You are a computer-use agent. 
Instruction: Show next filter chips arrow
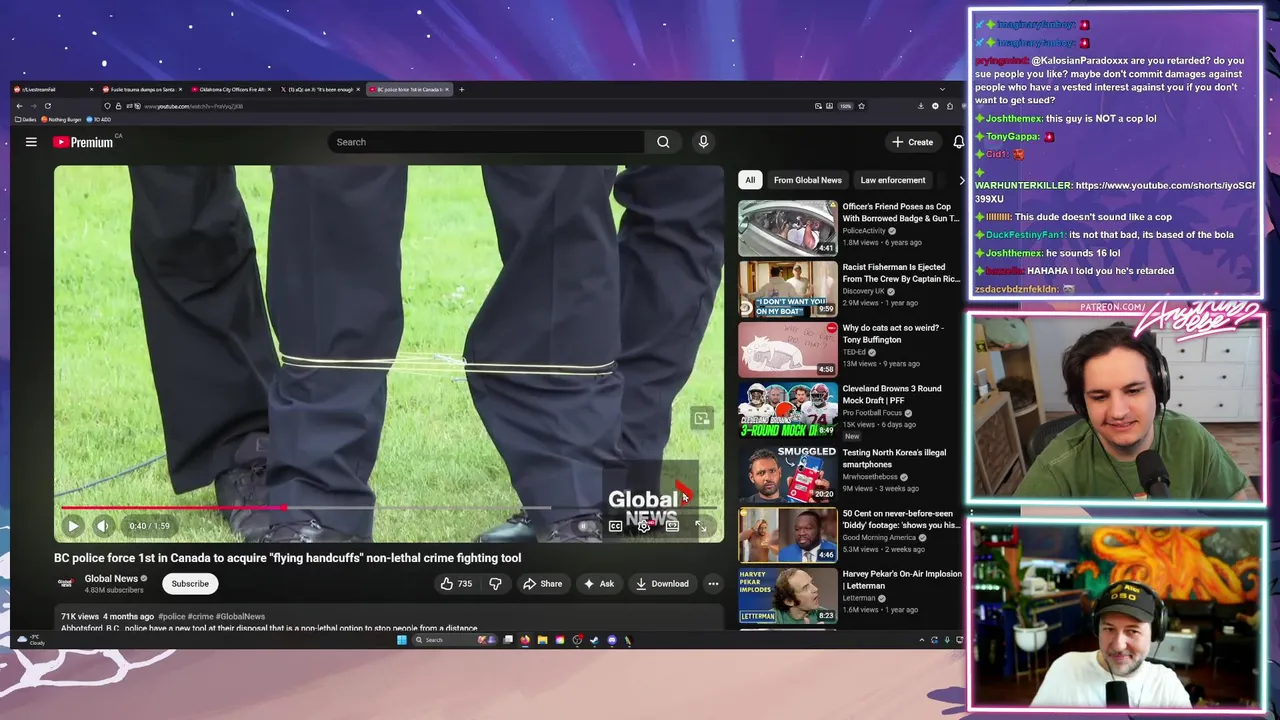coord(961,180)
